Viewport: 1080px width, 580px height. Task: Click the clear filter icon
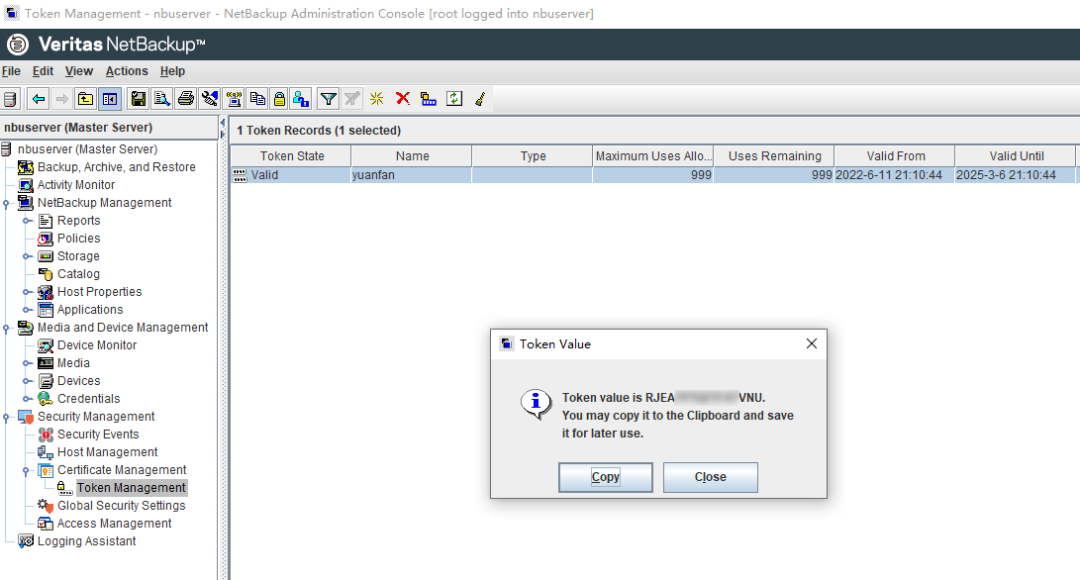(x=352, y=99)
